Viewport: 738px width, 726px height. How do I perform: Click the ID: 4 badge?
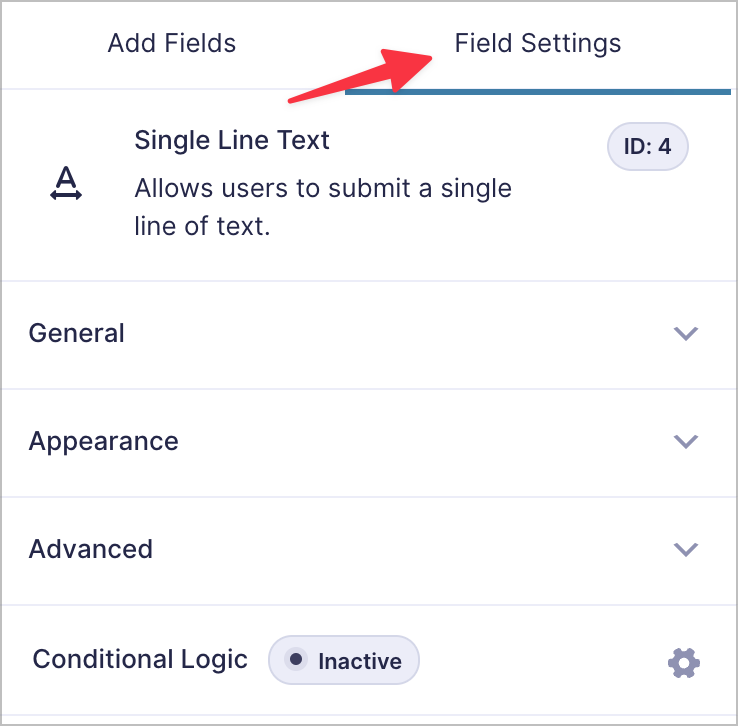[x=647, y=146]
